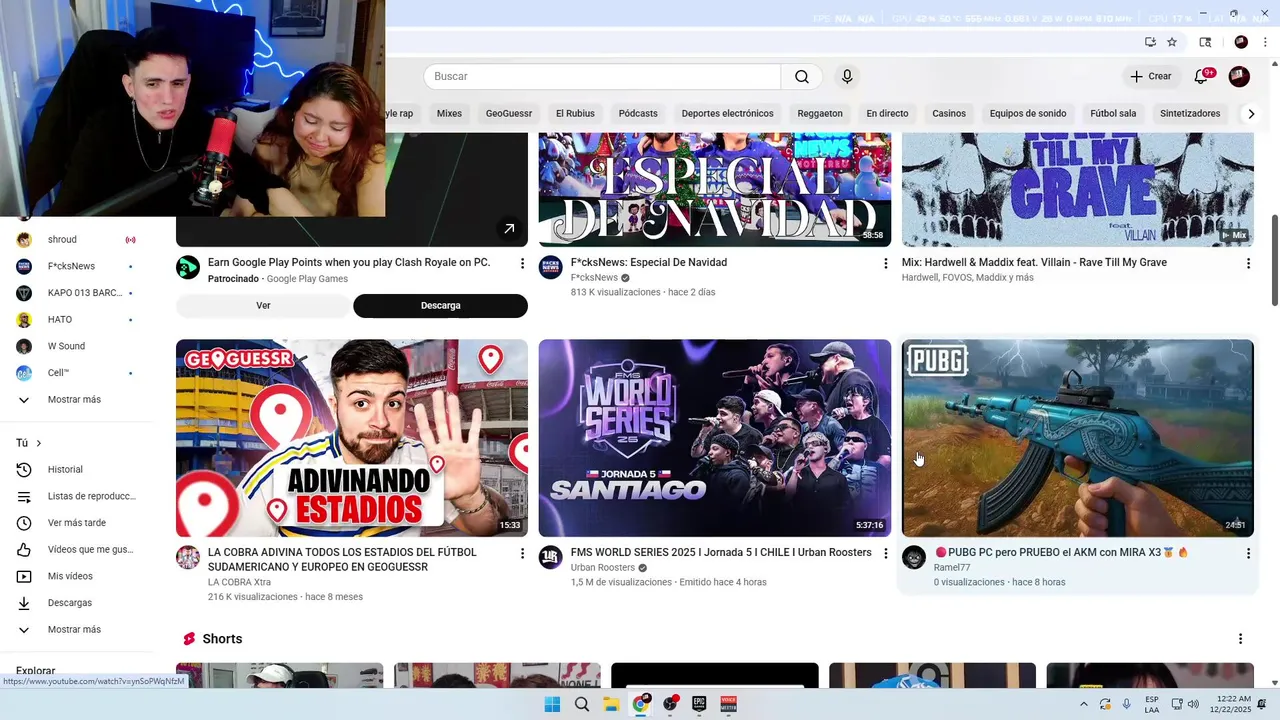
Task: Expand subscriptions with Mostrar más below Cell
Action: click(x=75, y=400)
